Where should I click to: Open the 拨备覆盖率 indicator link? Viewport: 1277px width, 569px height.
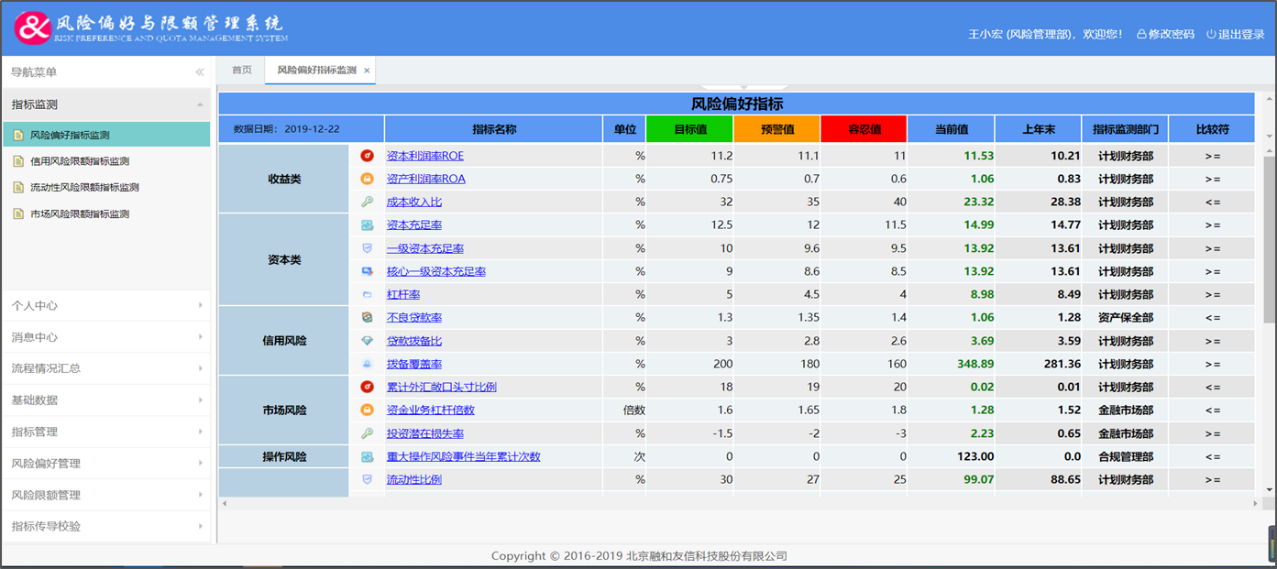pyautogui.click(x=414, y=364)
